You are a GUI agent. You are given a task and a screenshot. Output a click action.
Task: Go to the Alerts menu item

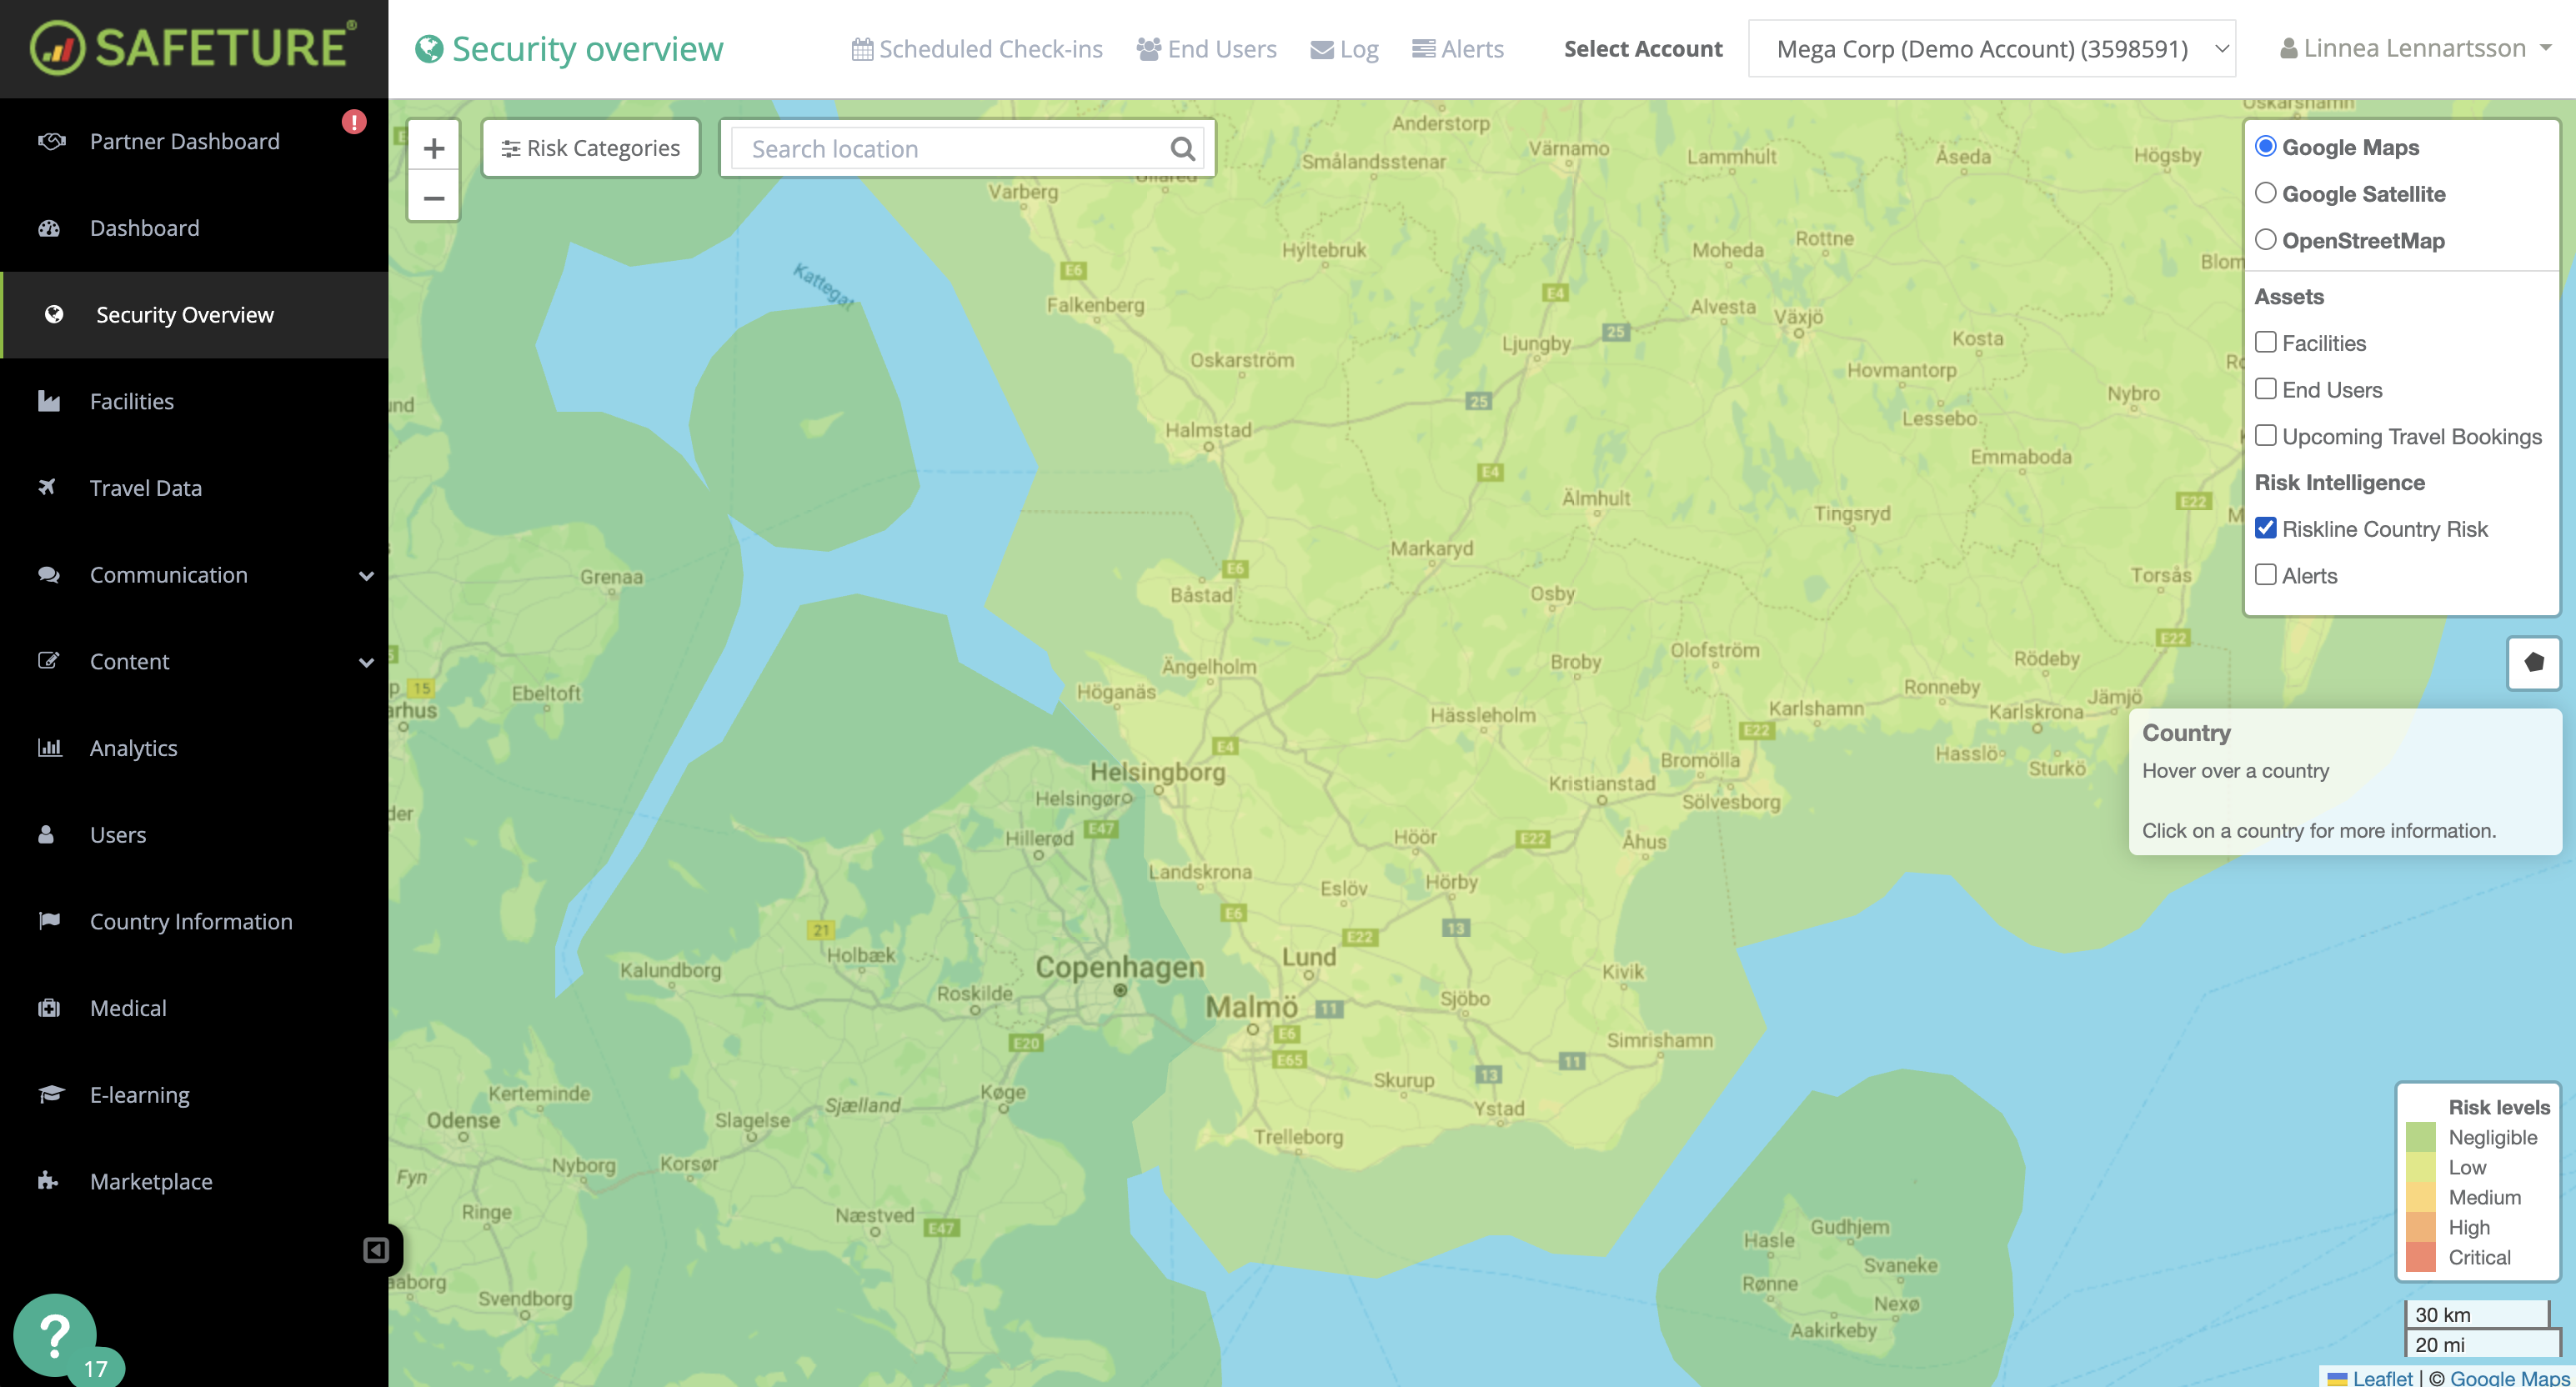pos(1458,48)
